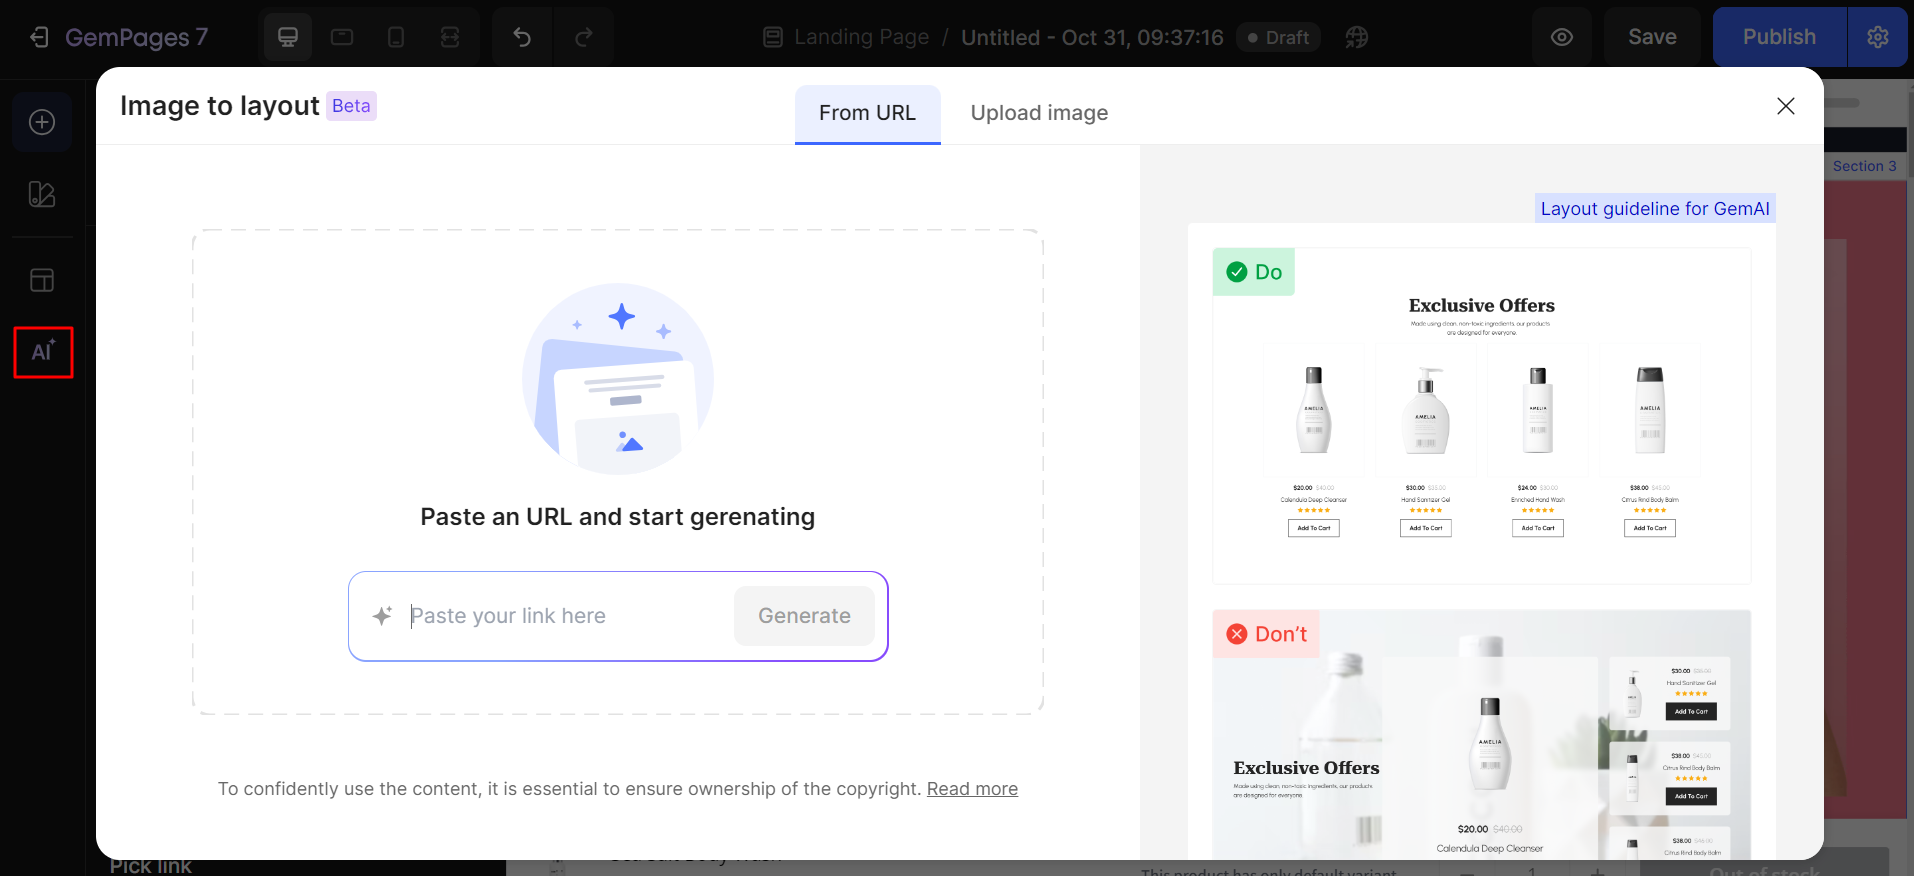Switch to mobile device view
1914x876 pixels.
coord(396,37)
